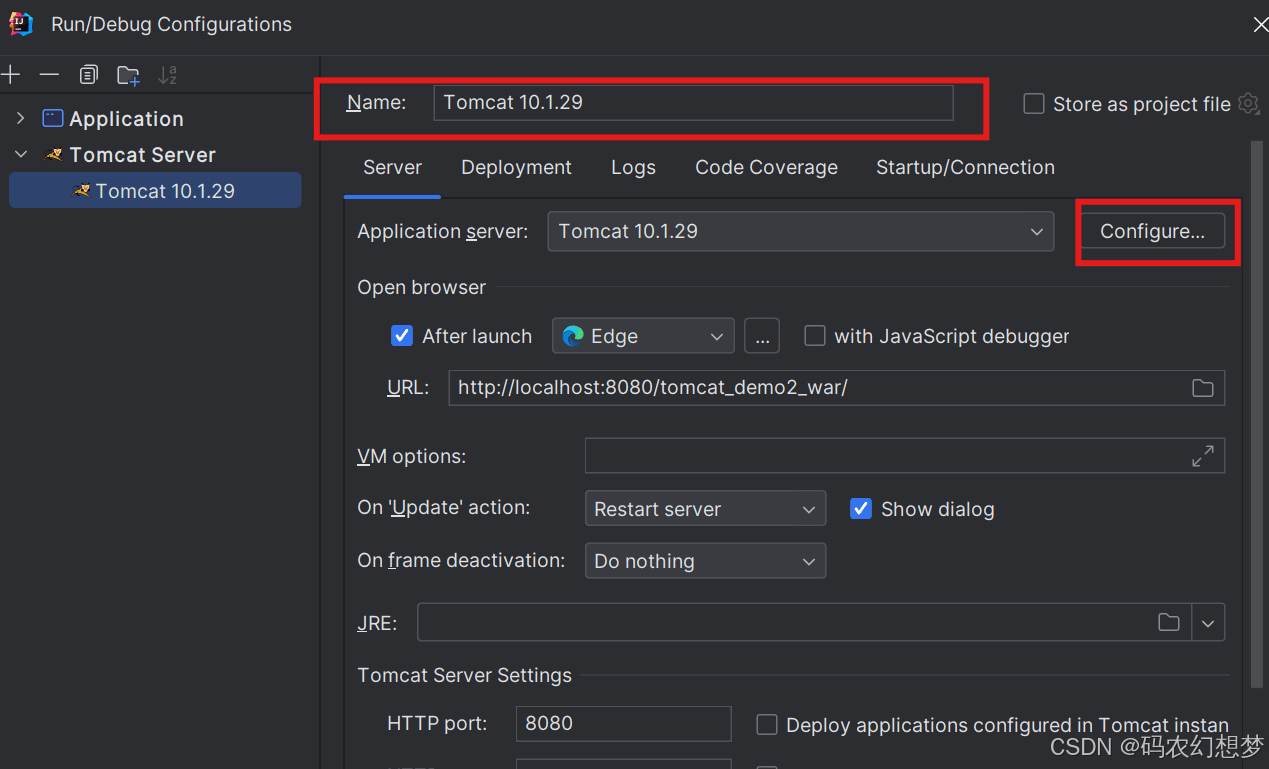1269x769 pixels.
Task: Click the folder icon in JRE field
Action: coord(1168,623)
